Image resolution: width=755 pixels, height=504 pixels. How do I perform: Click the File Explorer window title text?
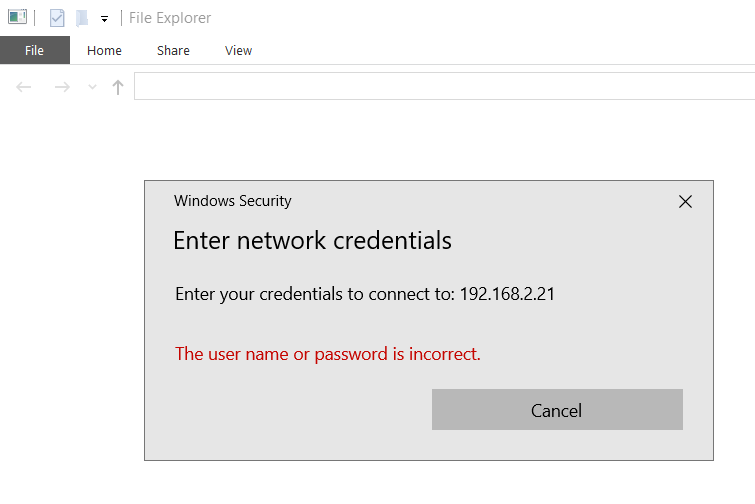click(x=170, y=18)
